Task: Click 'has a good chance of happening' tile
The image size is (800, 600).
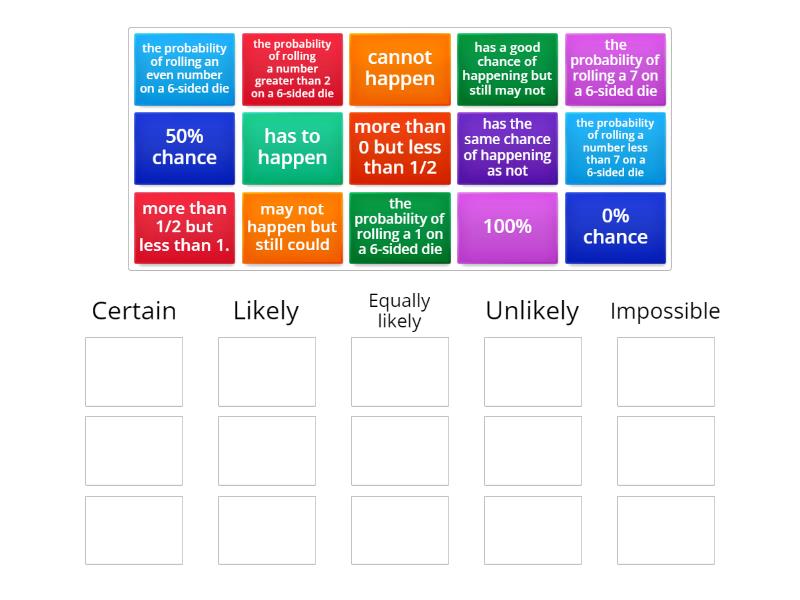Action: (507, 69)
